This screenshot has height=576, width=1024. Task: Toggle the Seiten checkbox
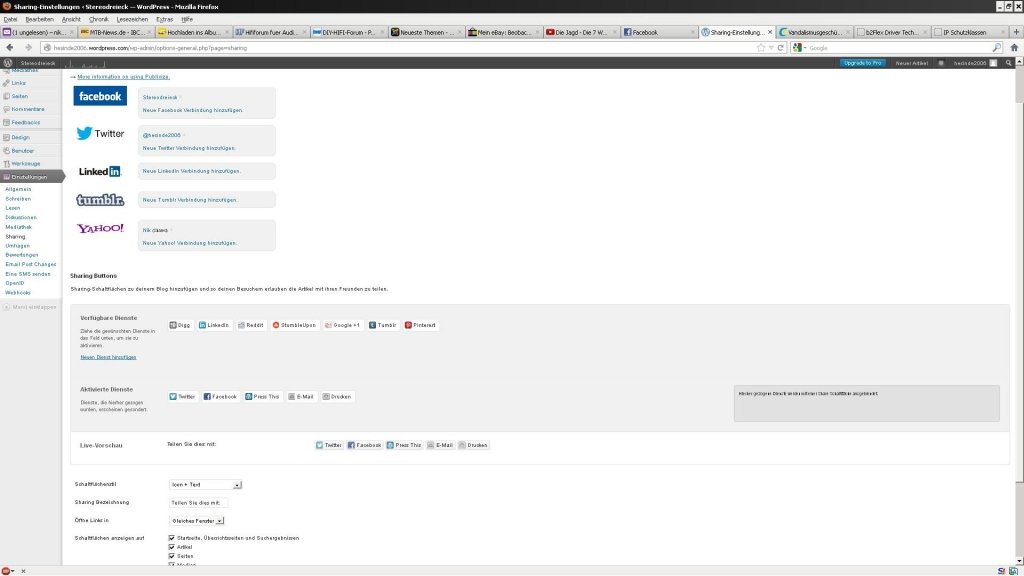click(172, 556)
